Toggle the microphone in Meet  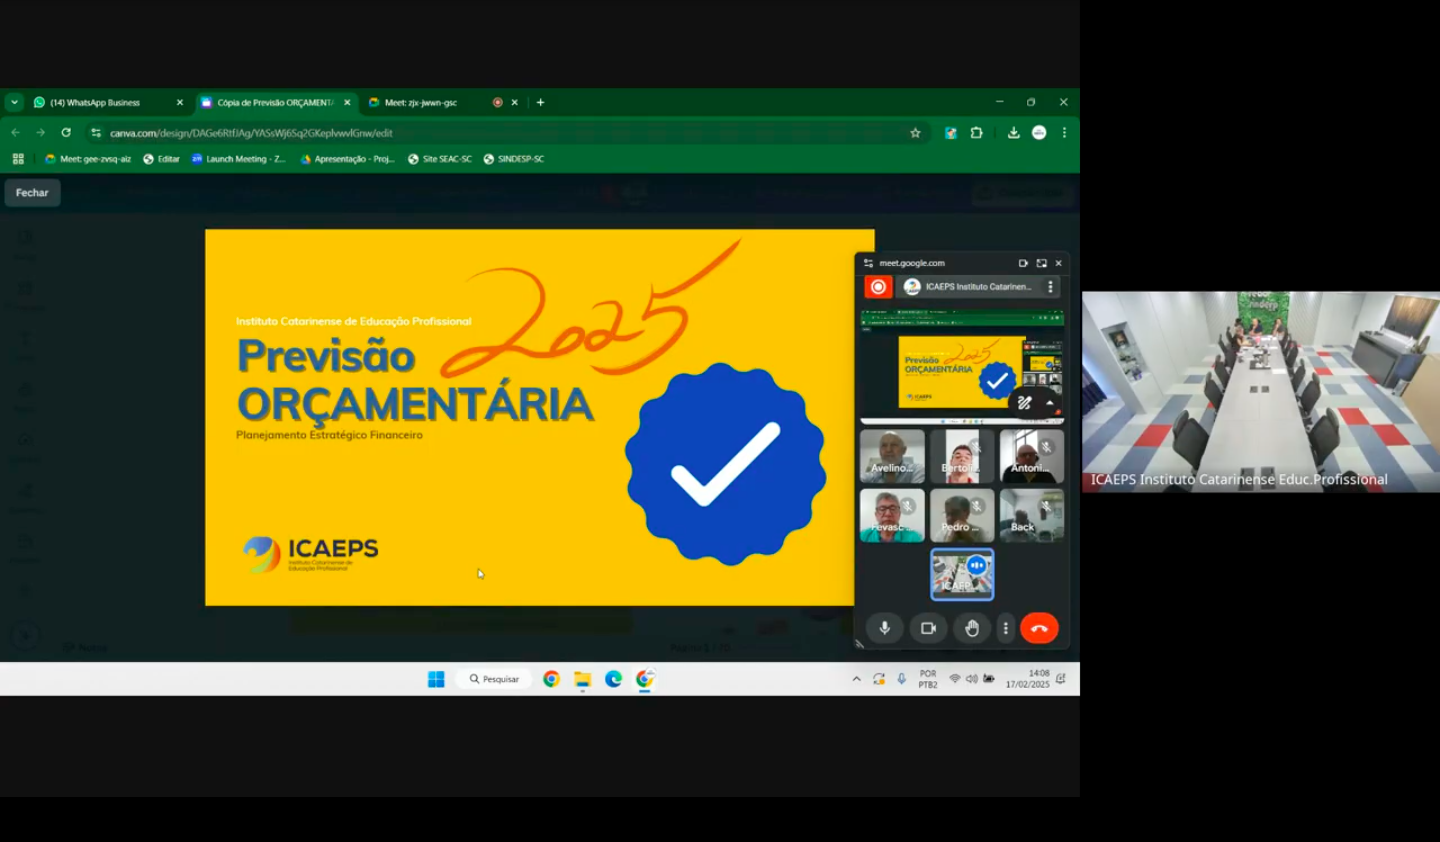pyautogui.click(x=884, y=628)
